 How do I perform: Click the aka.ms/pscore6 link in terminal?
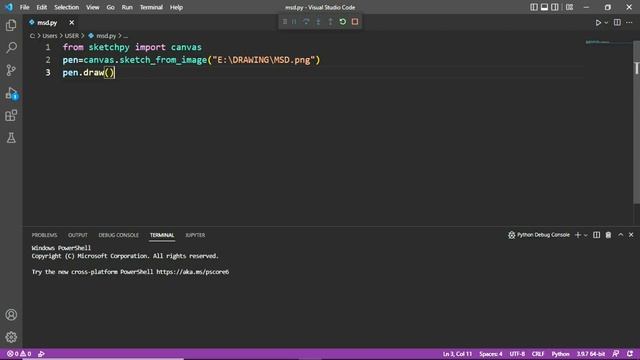193,272
